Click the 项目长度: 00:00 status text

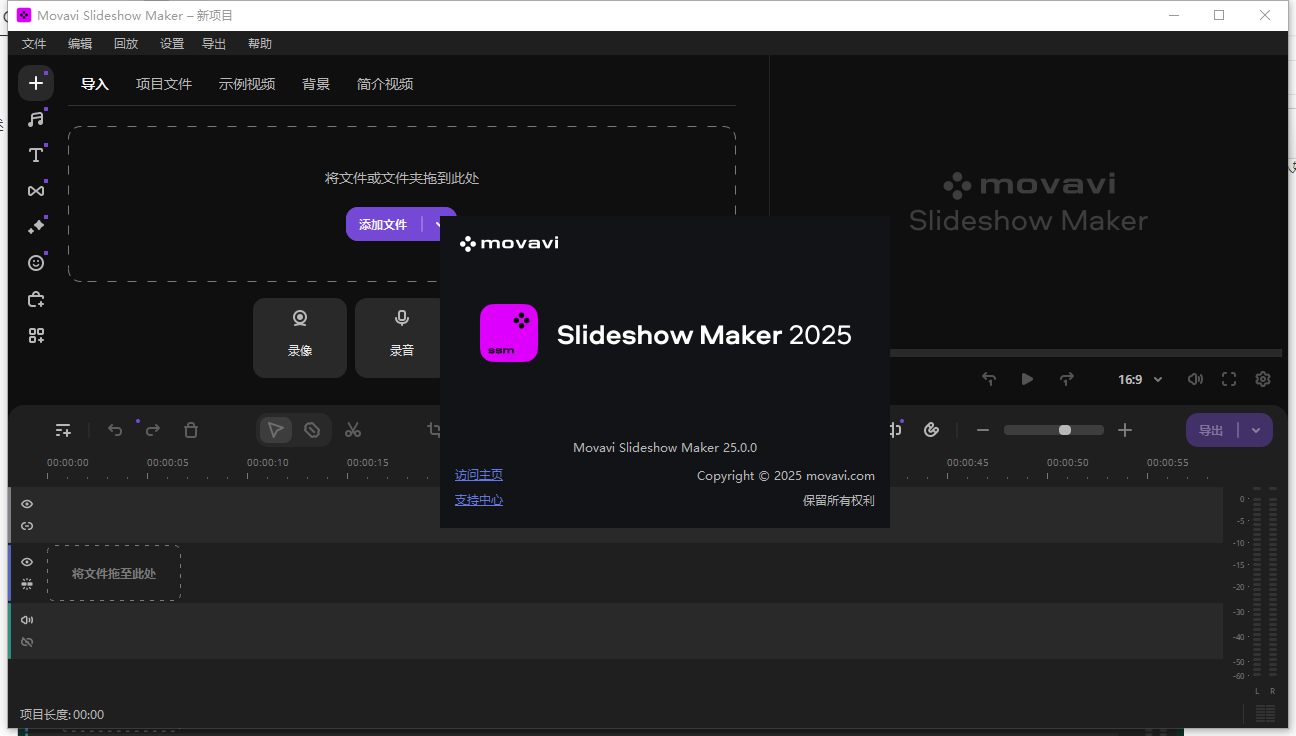[x=62, y=715]
